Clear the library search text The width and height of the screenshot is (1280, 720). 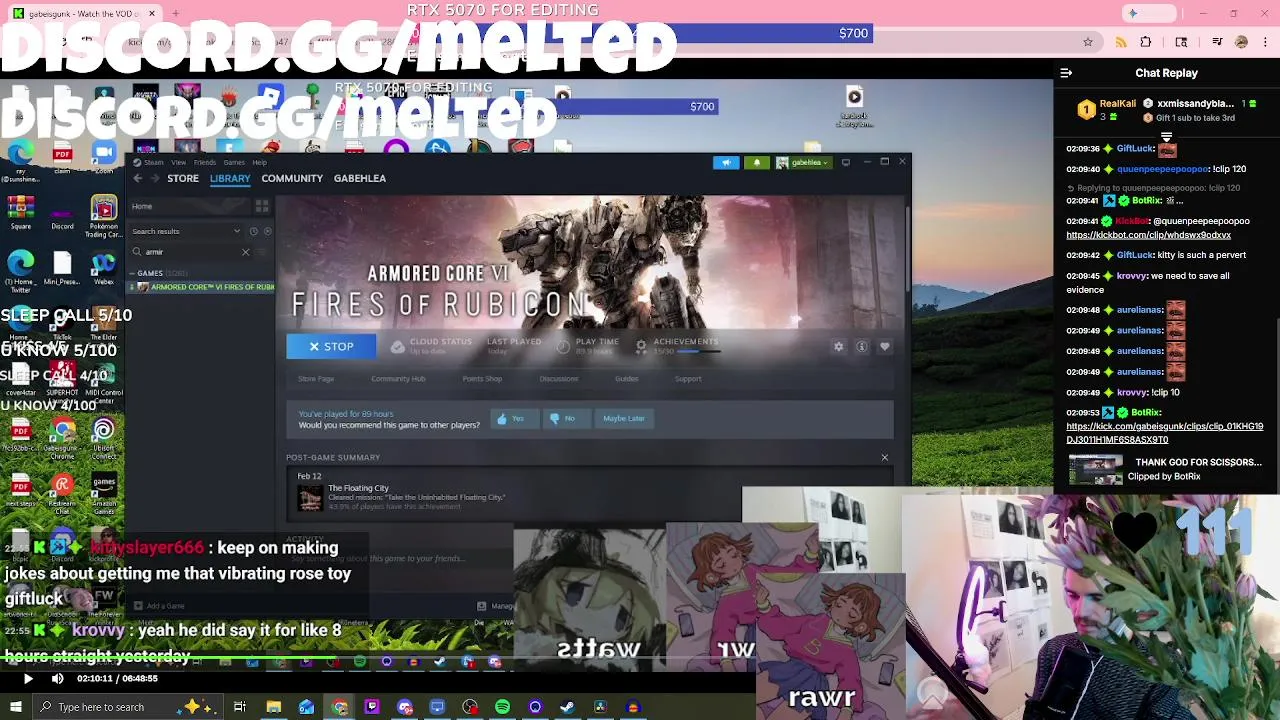245,252
